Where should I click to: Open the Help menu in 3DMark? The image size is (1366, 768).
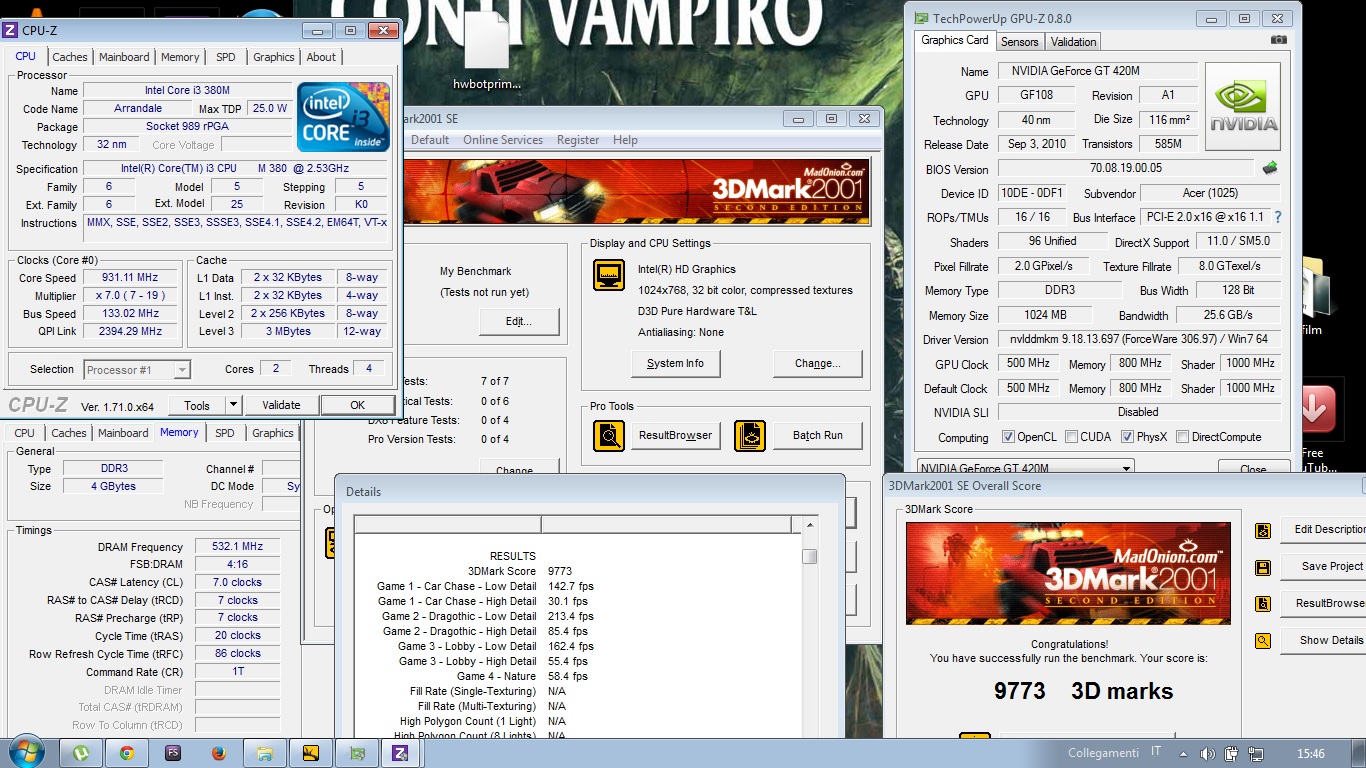625,140
